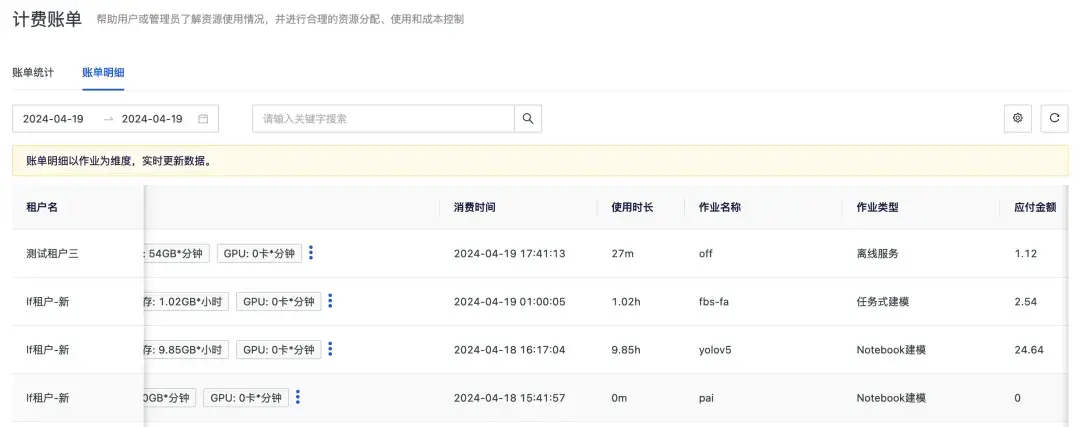Click 1.02GB*小时 memory tag
This screenshot has height=427, width=1080.
pyautogui.click(x=186, y=302)
